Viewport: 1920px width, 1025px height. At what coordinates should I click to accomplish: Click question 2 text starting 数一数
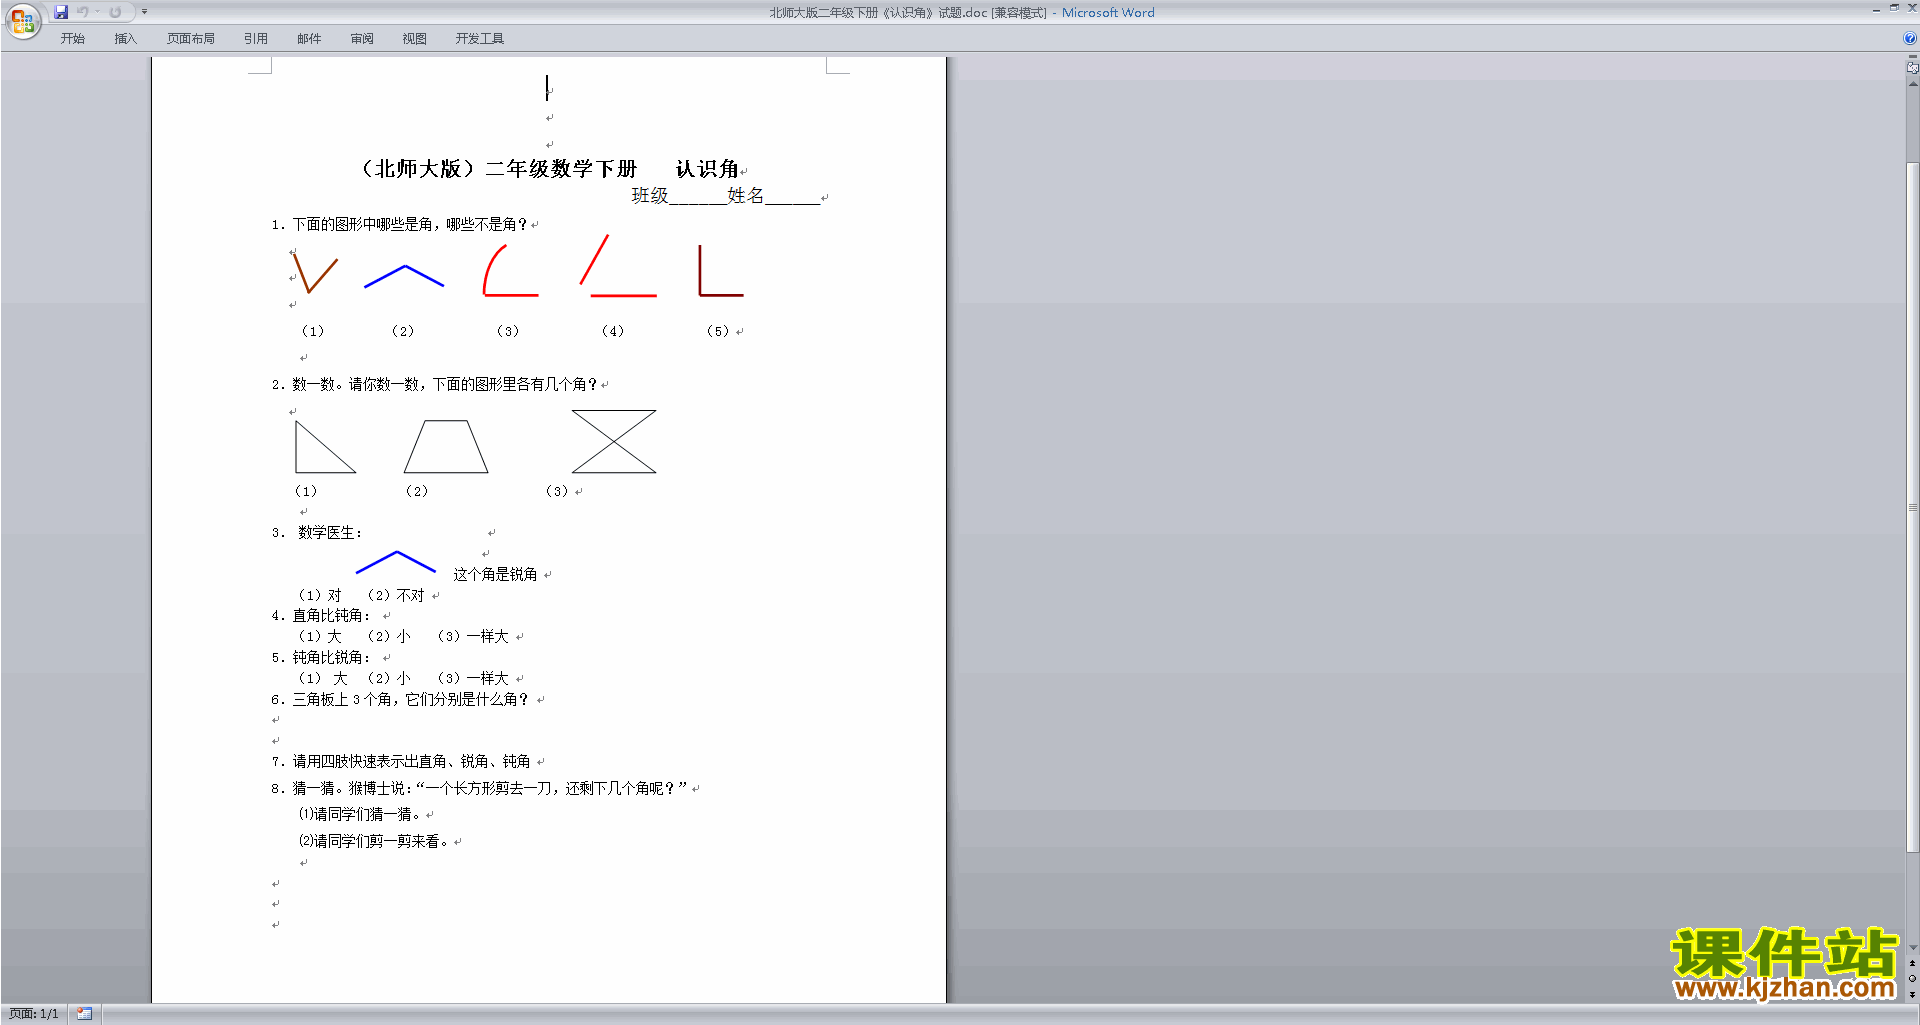tap(445, 385)
